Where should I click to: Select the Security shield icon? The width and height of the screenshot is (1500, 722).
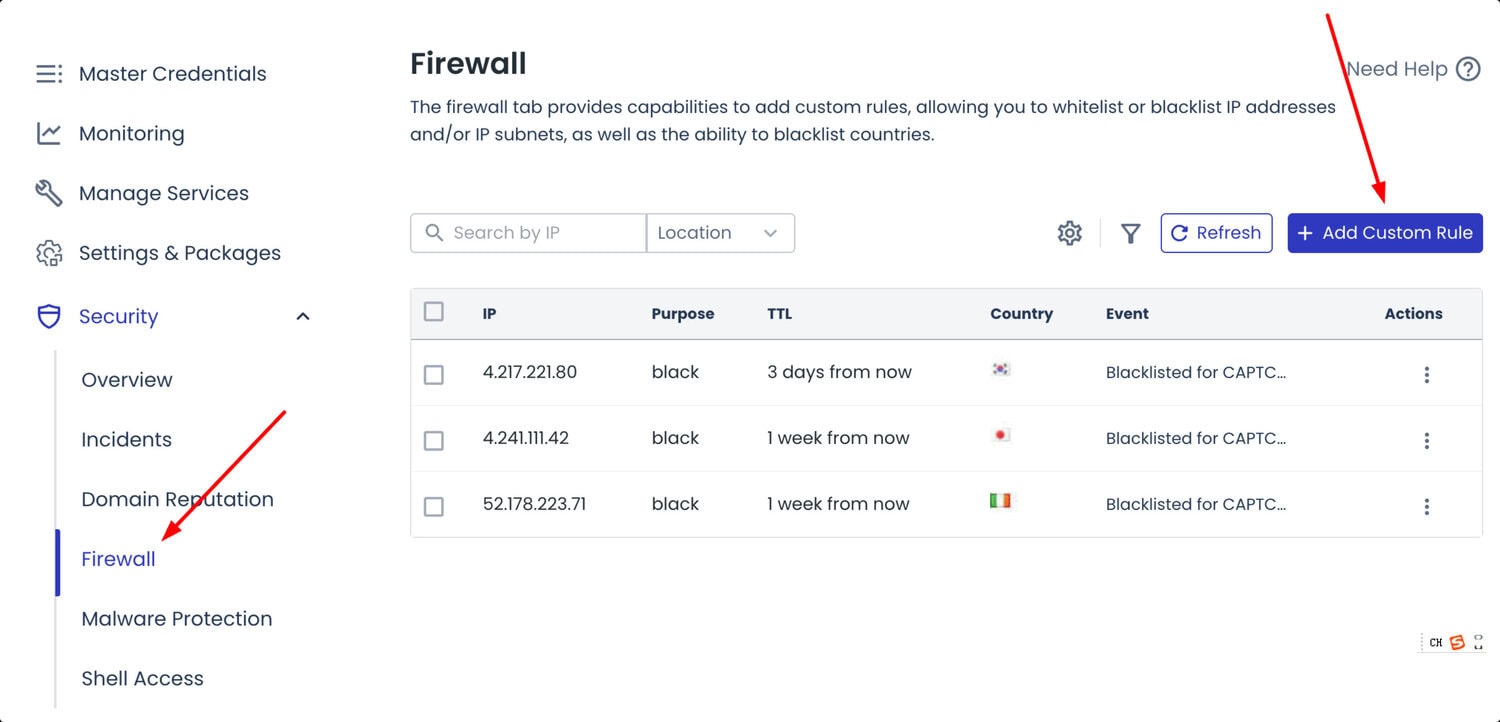pyautogui.click(x=49, y=316)
